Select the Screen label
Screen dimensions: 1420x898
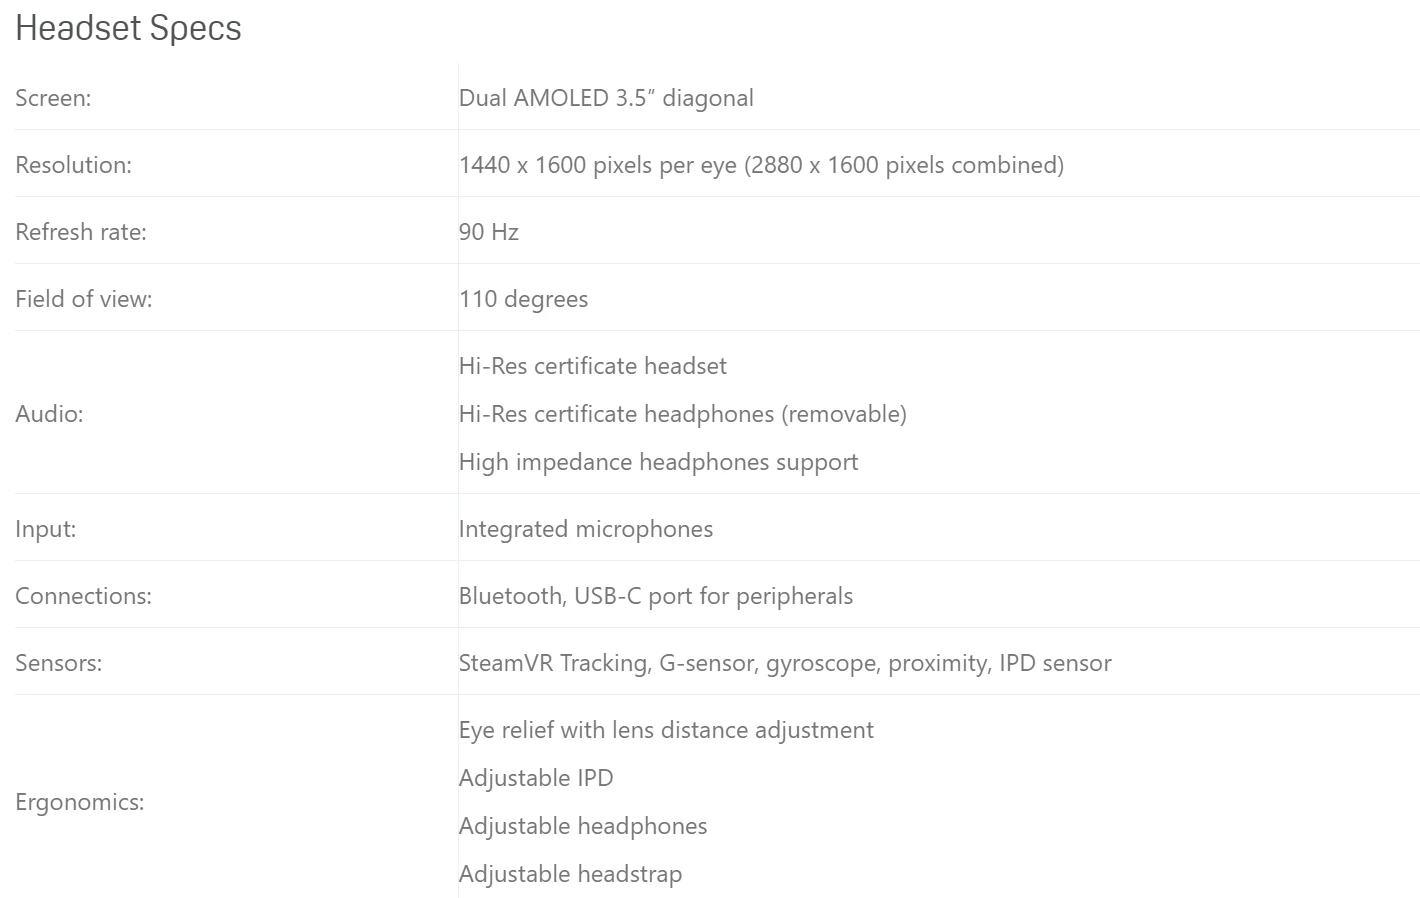53,98
